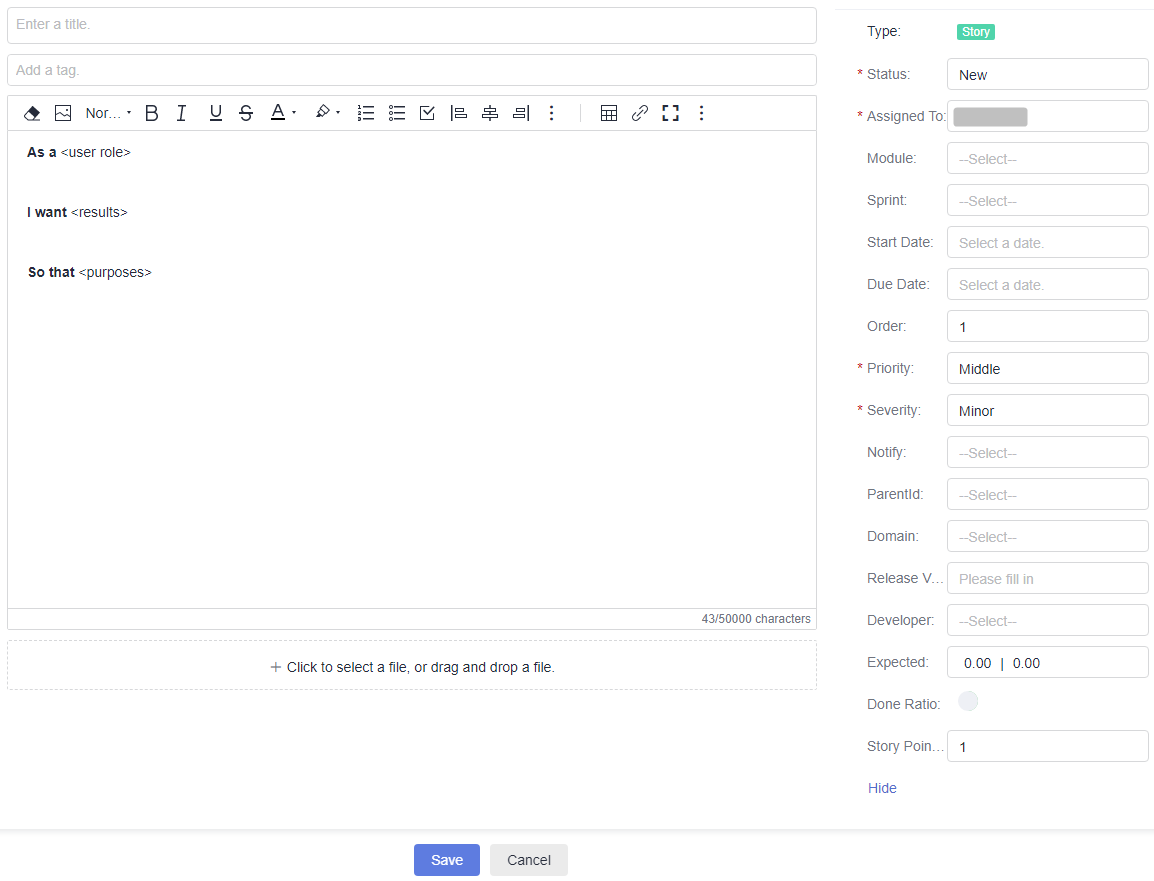Switch the editor to fullscreen
The width and height of the screenshot is (1154, 881).
pyautogui.click(x=670, y=113)
